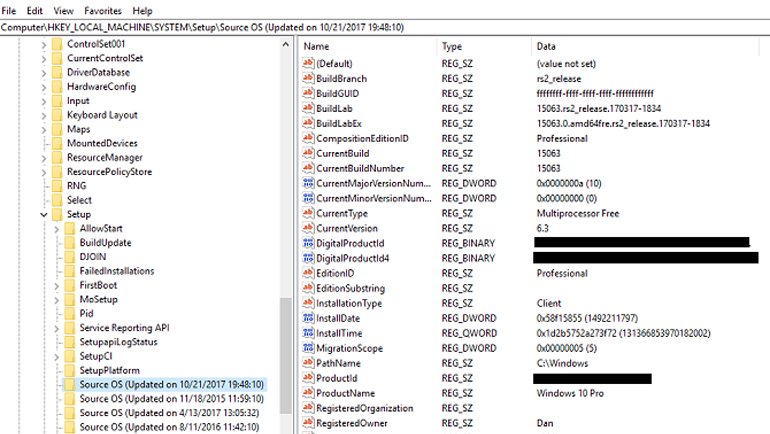Click the SetupPlatform folder icon

(70, 371)
